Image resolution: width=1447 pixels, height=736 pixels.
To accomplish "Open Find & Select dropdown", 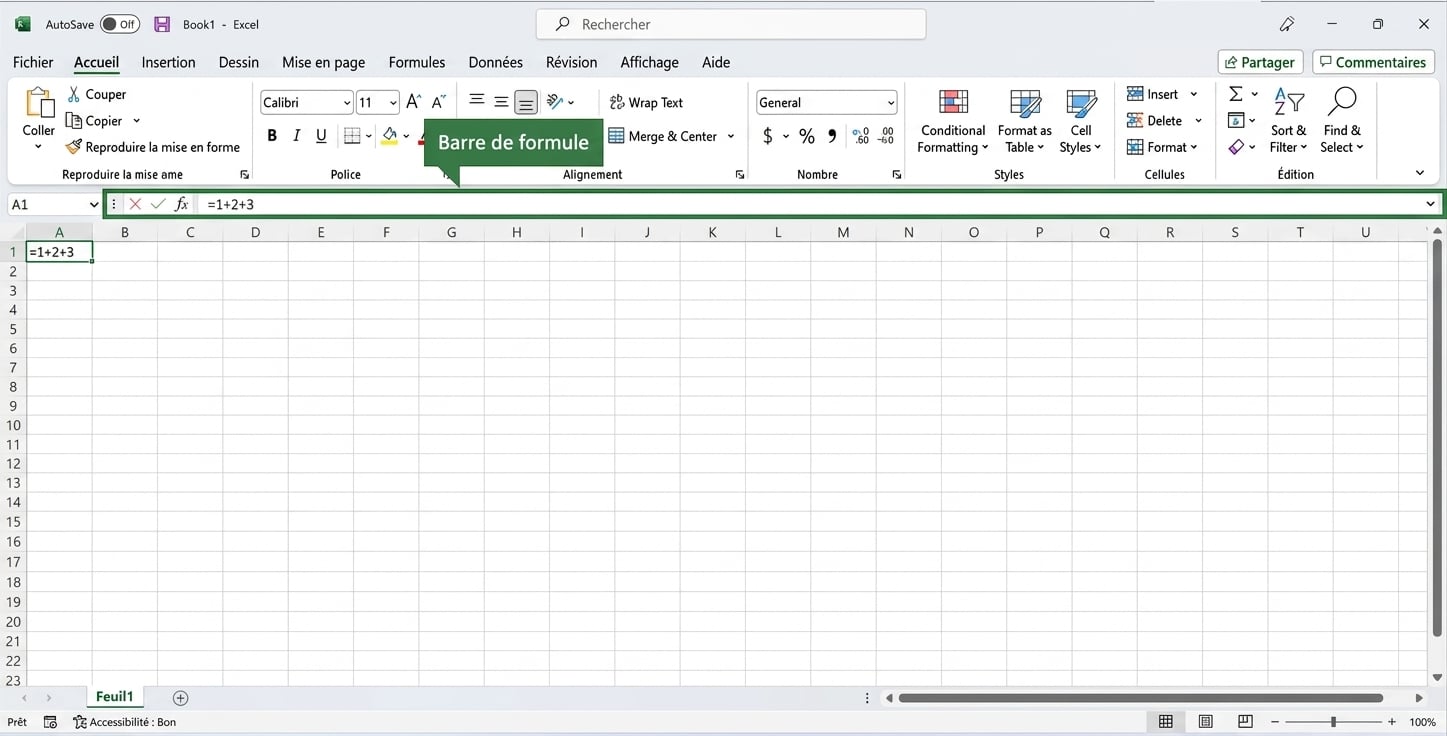I will (1341, 122).
